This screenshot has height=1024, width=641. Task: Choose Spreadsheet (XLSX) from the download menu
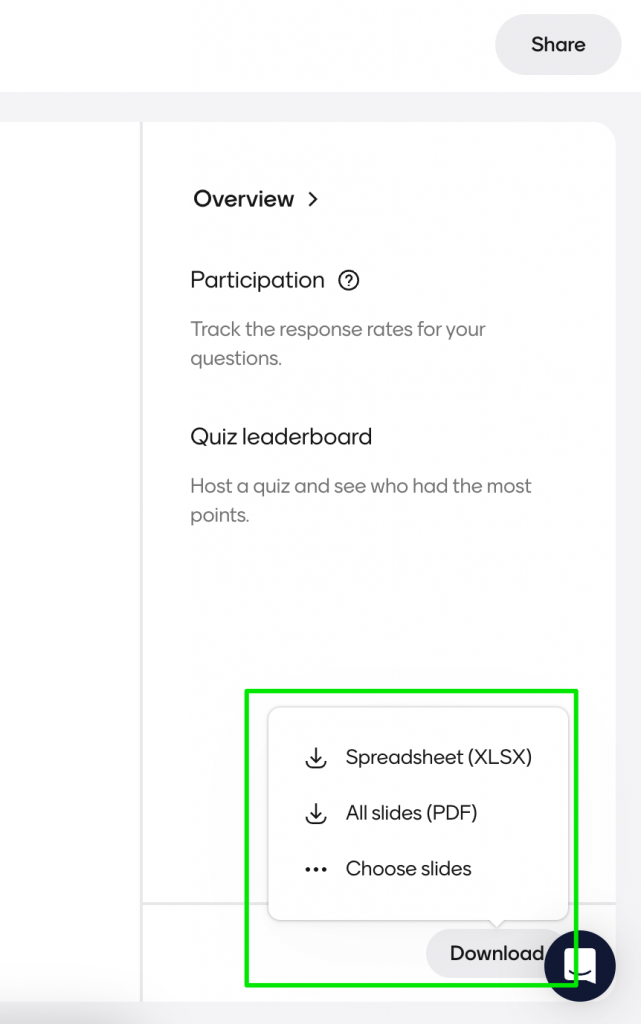[438, 758]
